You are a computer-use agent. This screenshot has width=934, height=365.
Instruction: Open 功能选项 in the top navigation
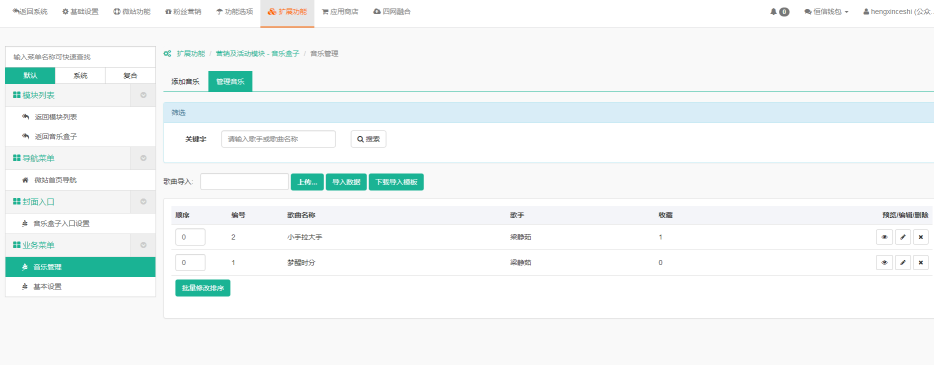coord(234,11)
